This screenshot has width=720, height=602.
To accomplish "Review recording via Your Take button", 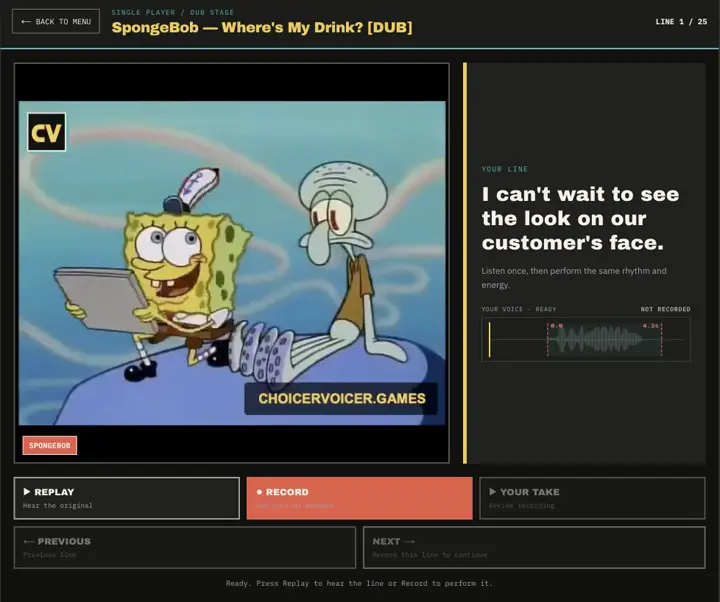I will (592, 498).
